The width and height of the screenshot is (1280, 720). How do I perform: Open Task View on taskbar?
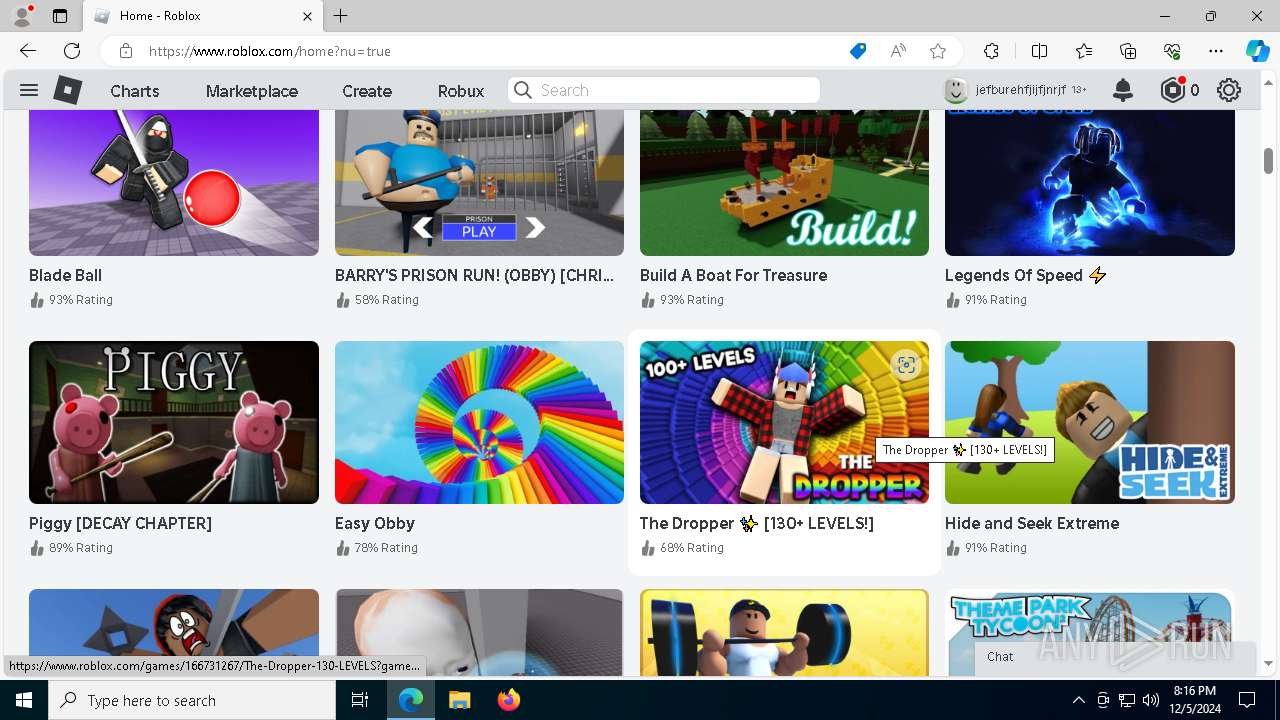[360, 700]
